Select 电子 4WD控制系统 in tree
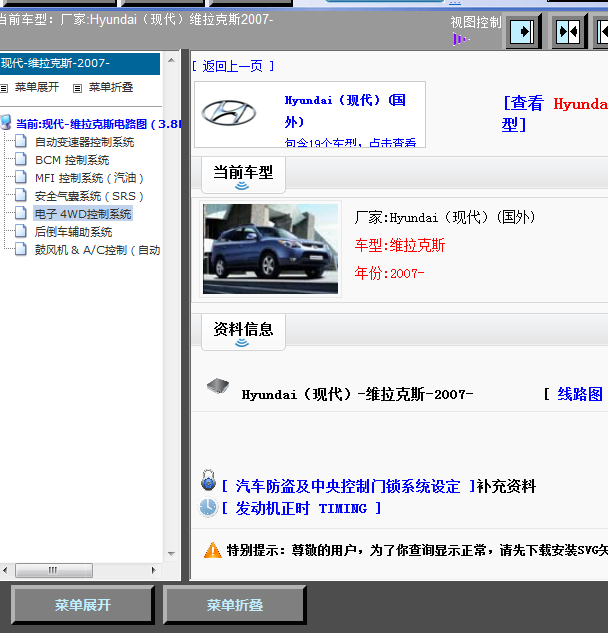This screenshot has width=608, height=637. (x=83, y=214)
